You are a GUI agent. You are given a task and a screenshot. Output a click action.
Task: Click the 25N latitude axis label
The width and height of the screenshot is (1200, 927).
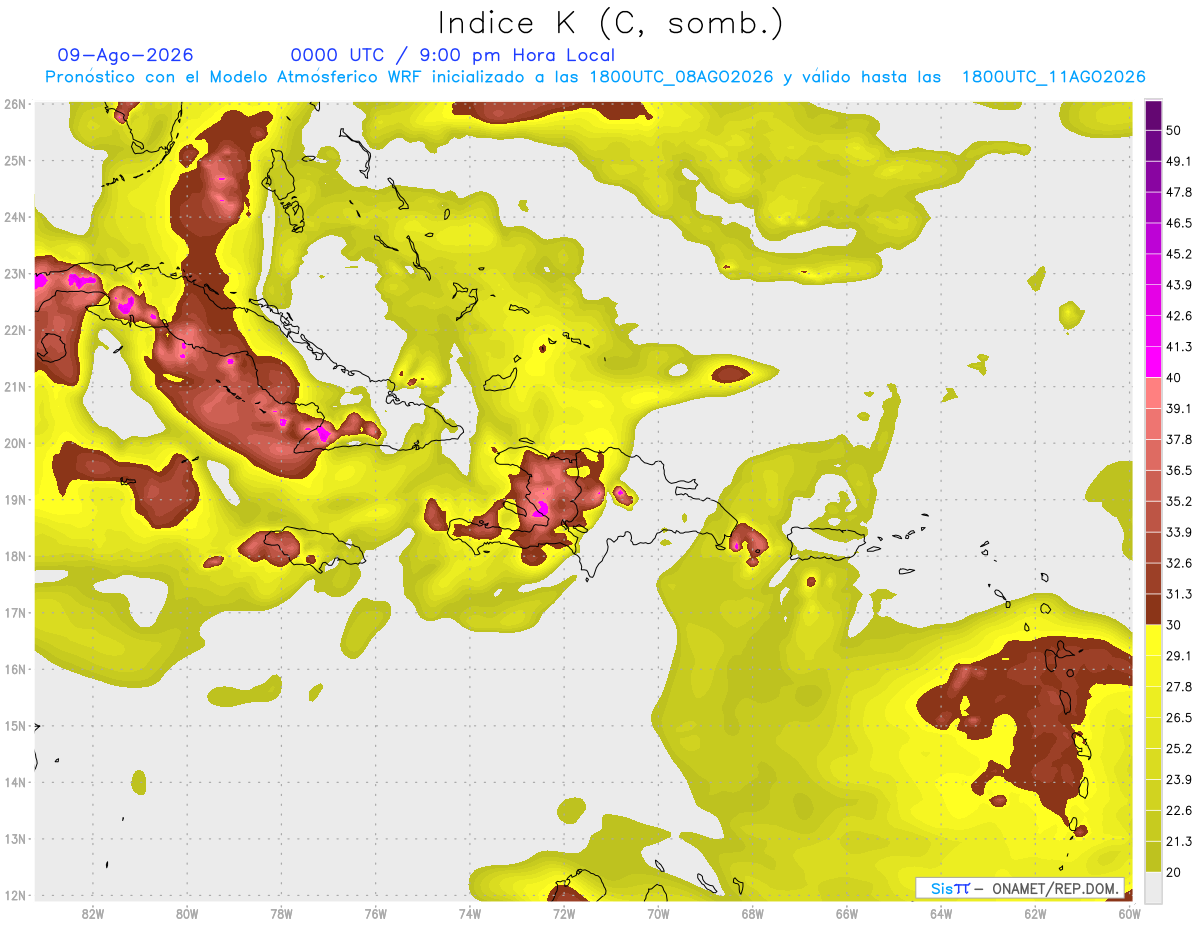point(15,160)
